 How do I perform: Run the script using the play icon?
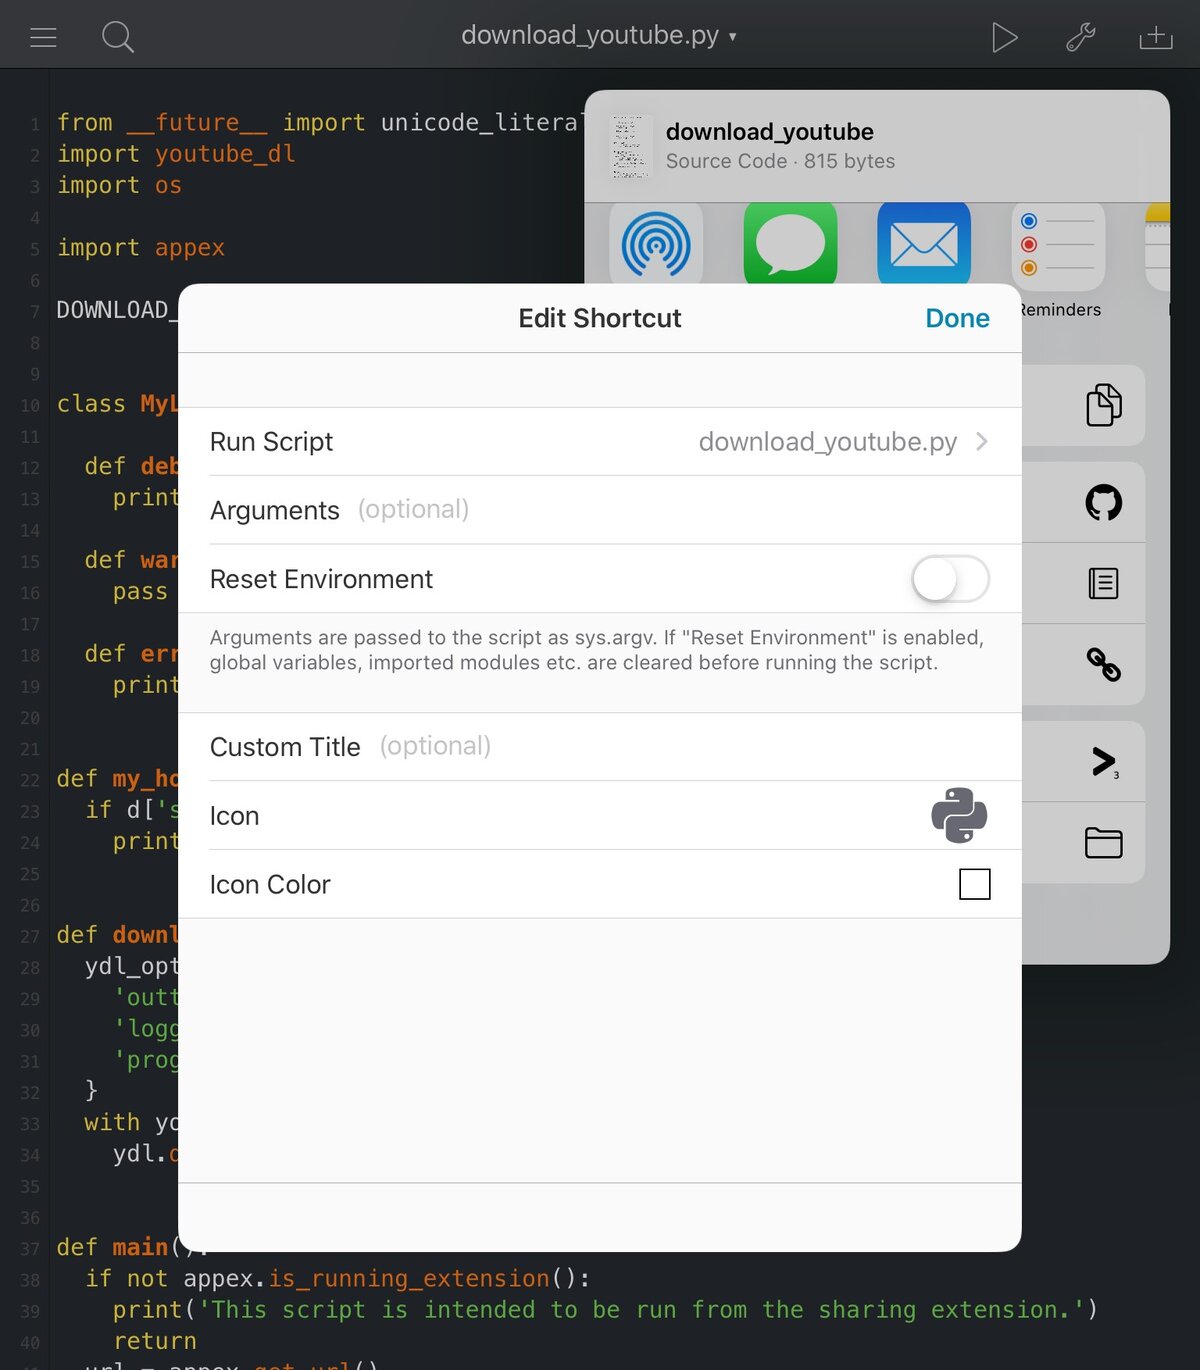tap(1004, 36)
